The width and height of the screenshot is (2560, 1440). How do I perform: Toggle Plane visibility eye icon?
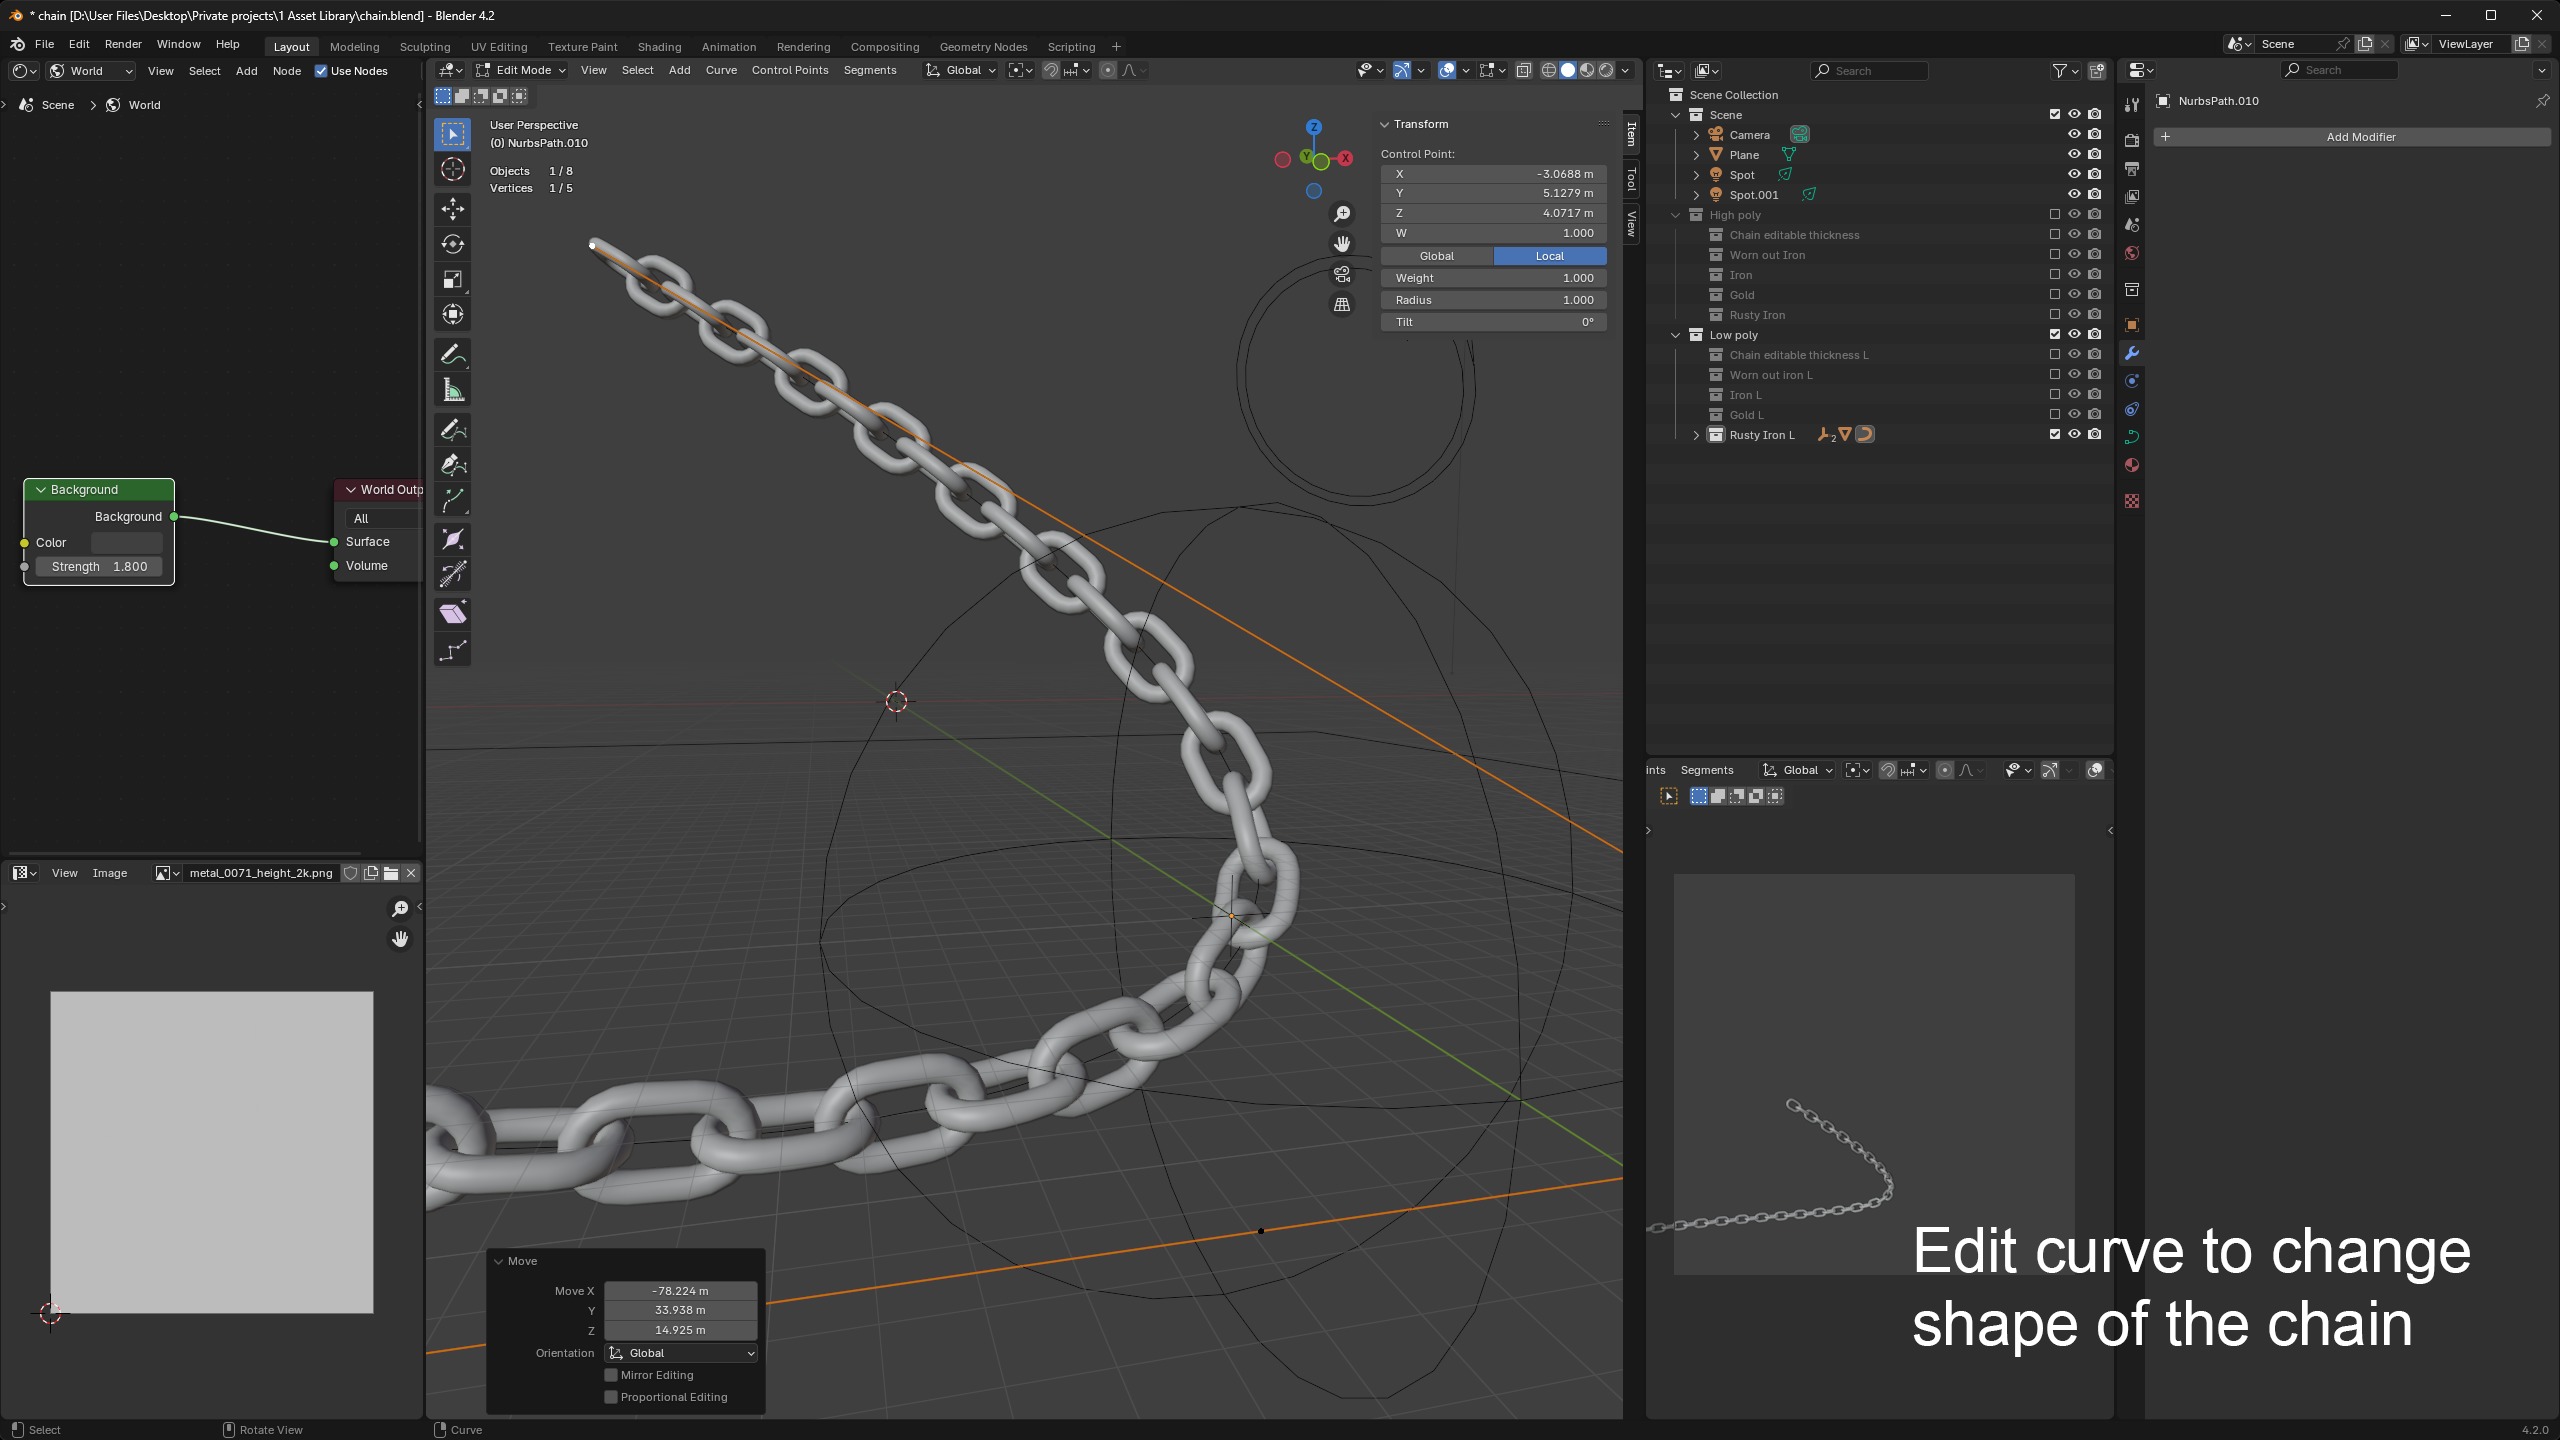click(2074, 154)
